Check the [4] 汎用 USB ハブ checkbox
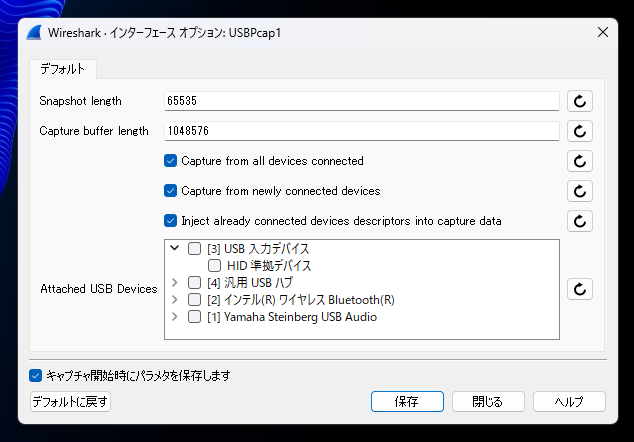 194,282
